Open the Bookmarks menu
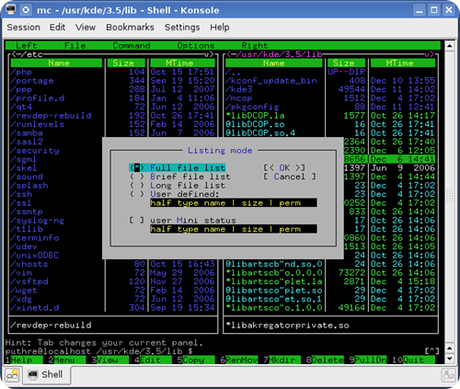460x389 pixels. pos(130,27)
